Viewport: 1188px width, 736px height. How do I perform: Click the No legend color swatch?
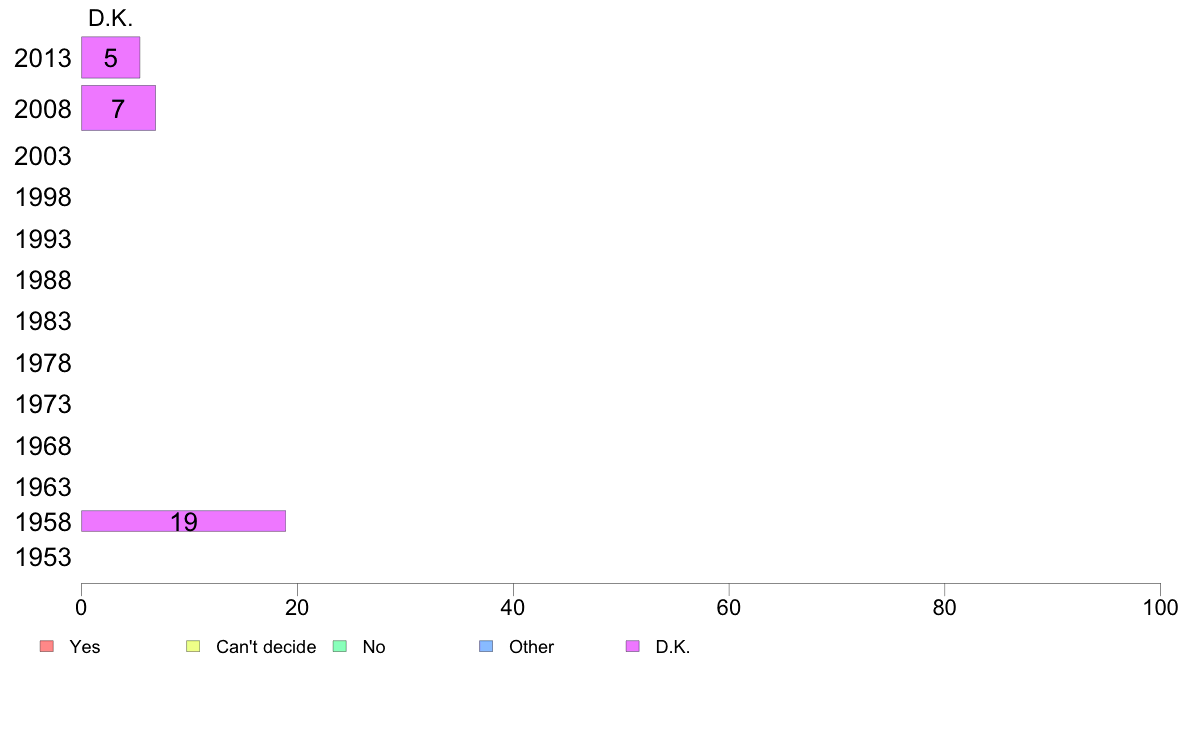click(339, 646)
